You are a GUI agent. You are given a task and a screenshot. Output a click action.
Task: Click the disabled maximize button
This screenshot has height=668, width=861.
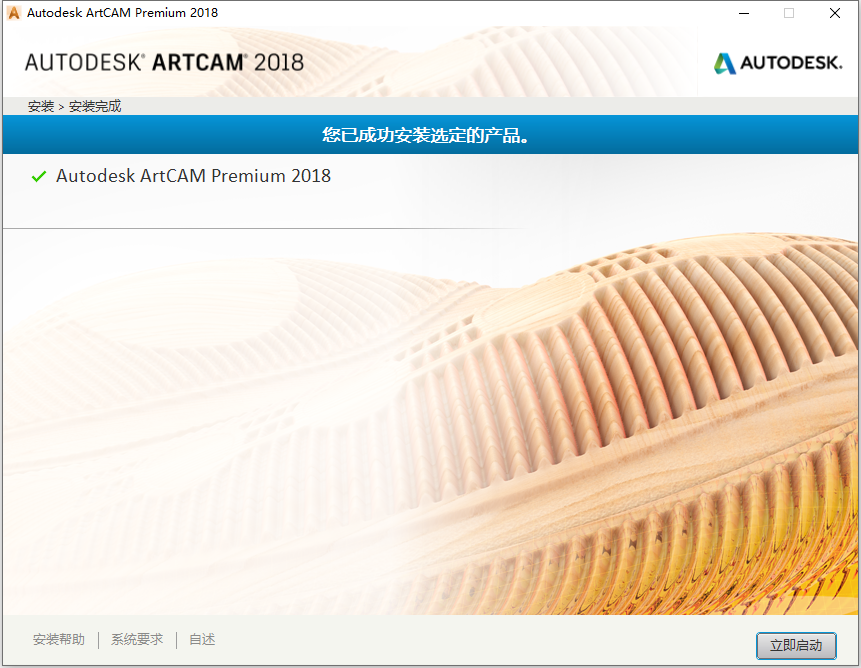(789, 13)
